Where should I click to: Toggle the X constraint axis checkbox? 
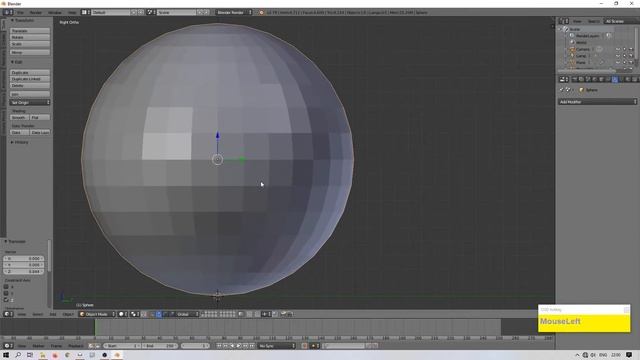[6, 287]
